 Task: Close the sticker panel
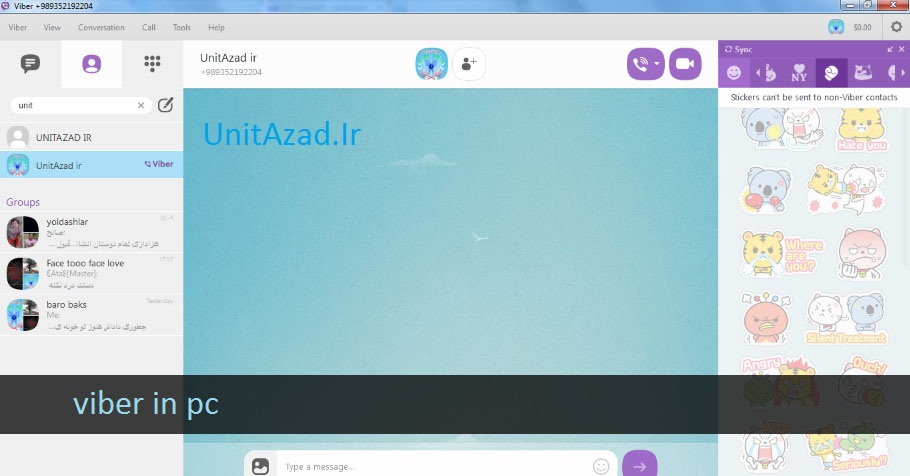click(901, 49)
